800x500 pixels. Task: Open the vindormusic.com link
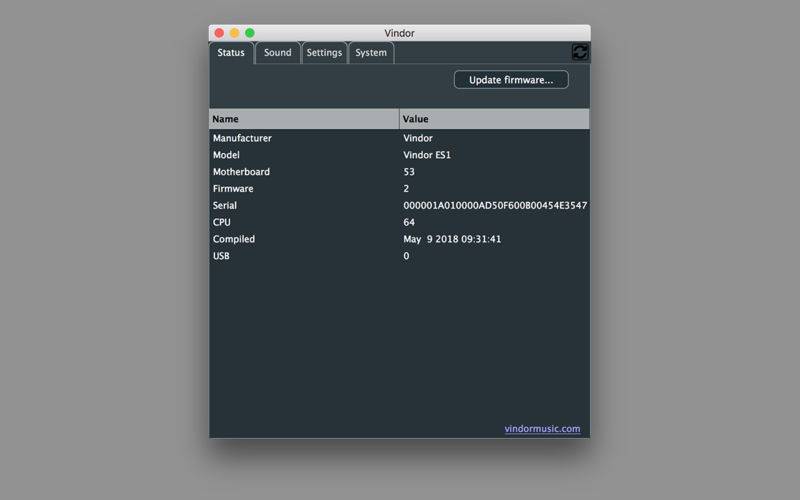[542, 429]
